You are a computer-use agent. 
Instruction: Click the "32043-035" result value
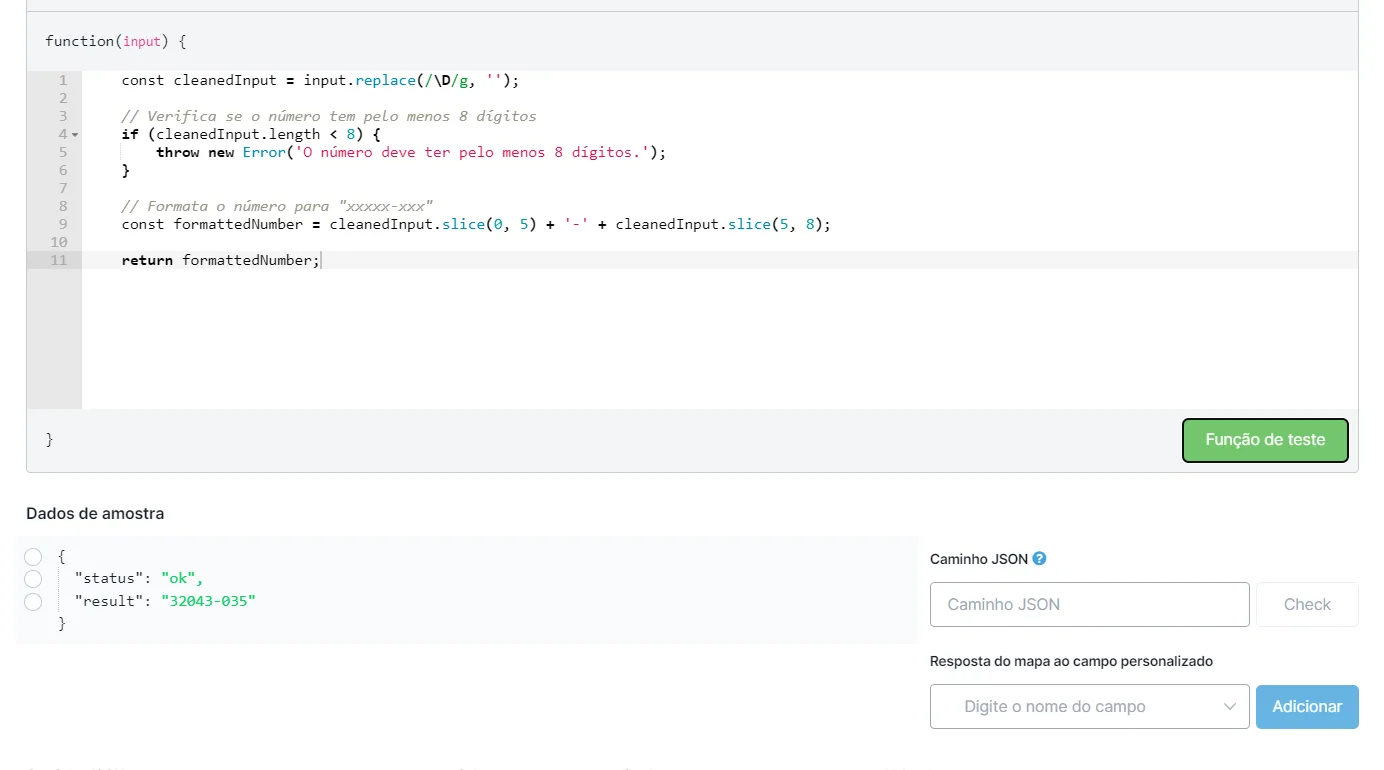coord(208,601)
